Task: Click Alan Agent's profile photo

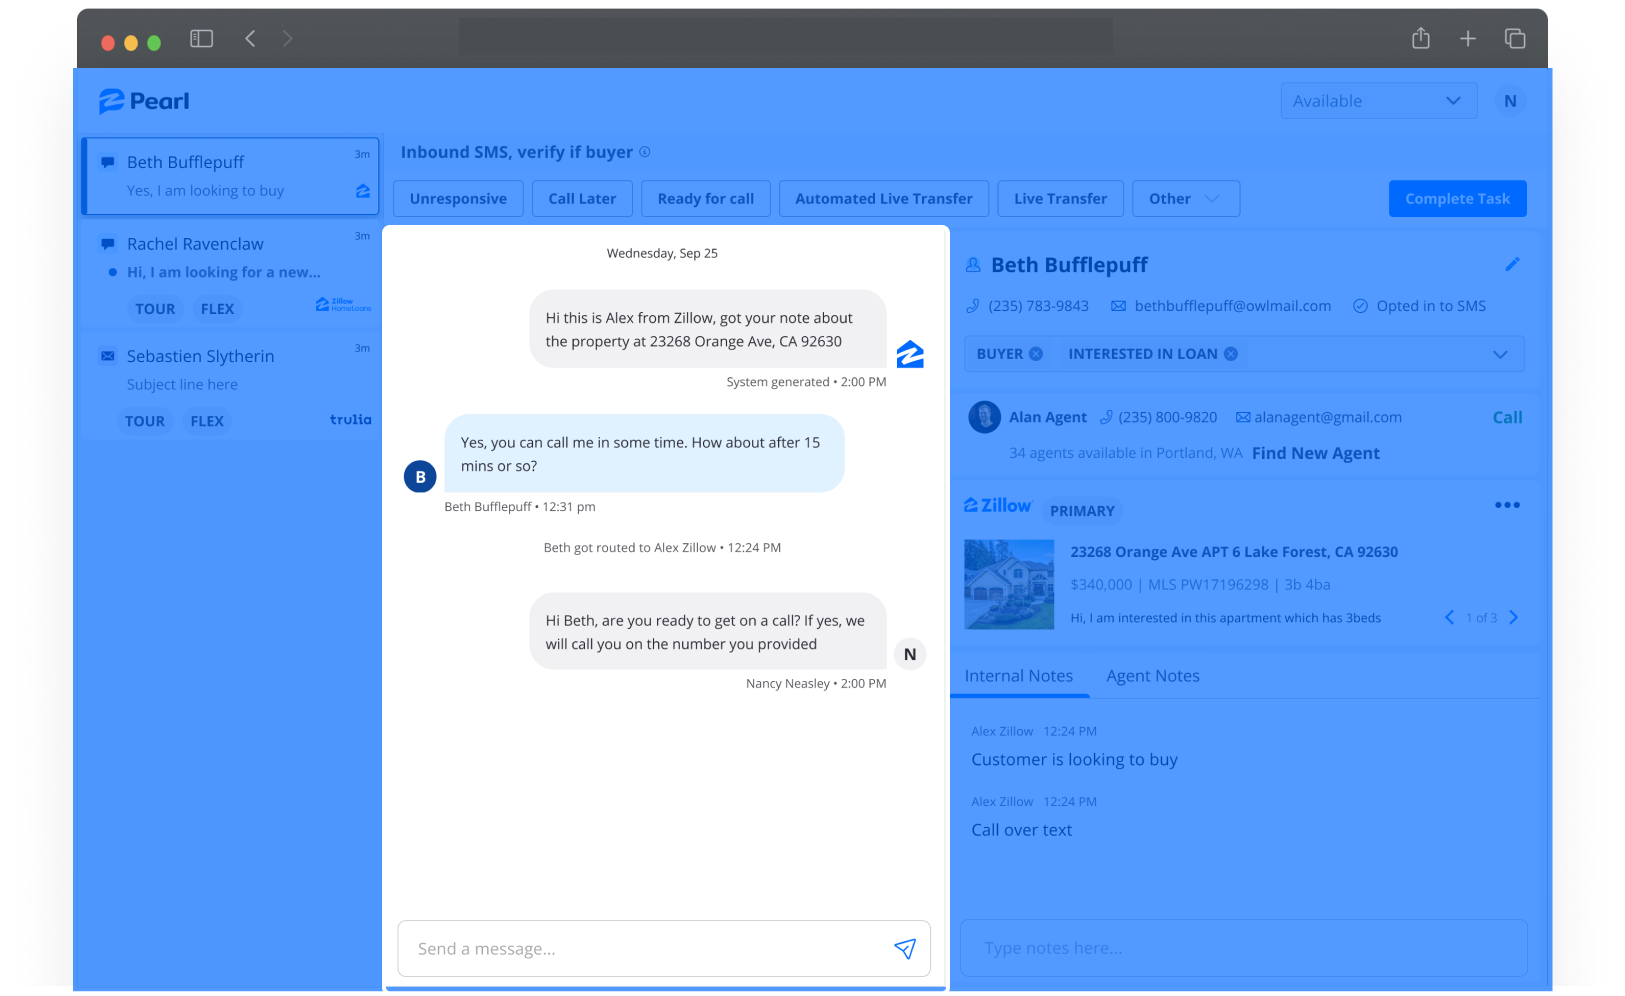Action: [985, 417]
